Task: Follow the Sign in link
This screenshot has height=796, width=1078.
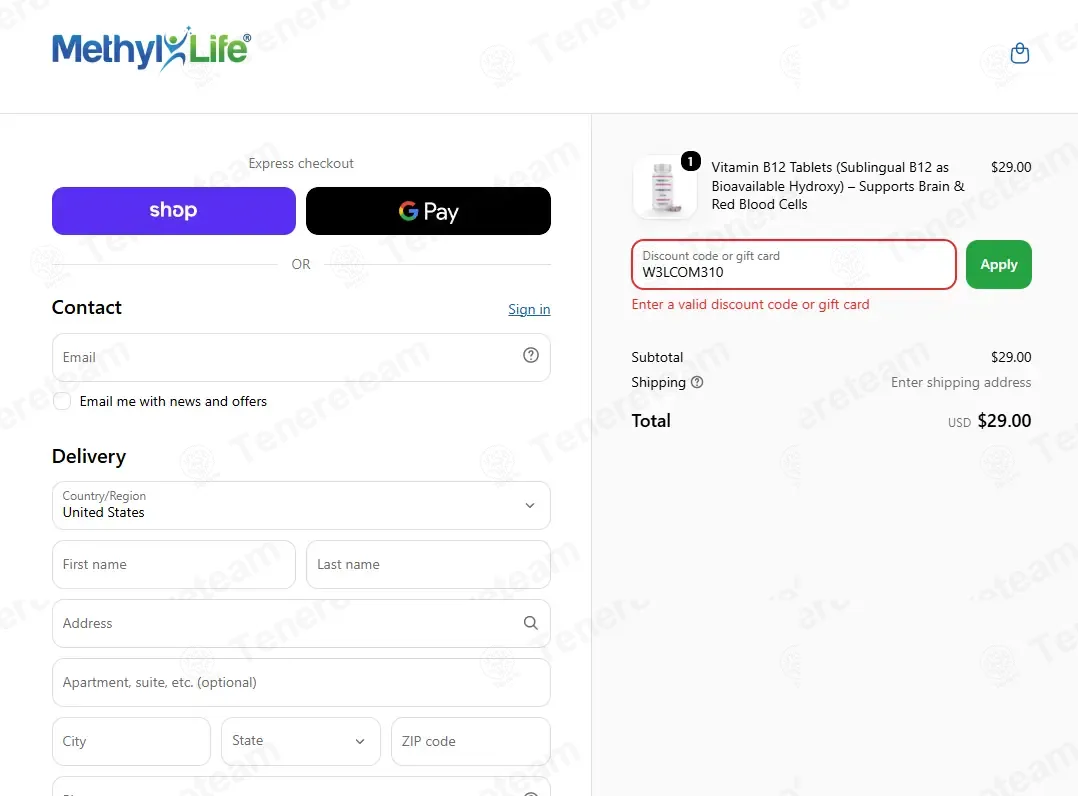Action: tap(529, 309)
